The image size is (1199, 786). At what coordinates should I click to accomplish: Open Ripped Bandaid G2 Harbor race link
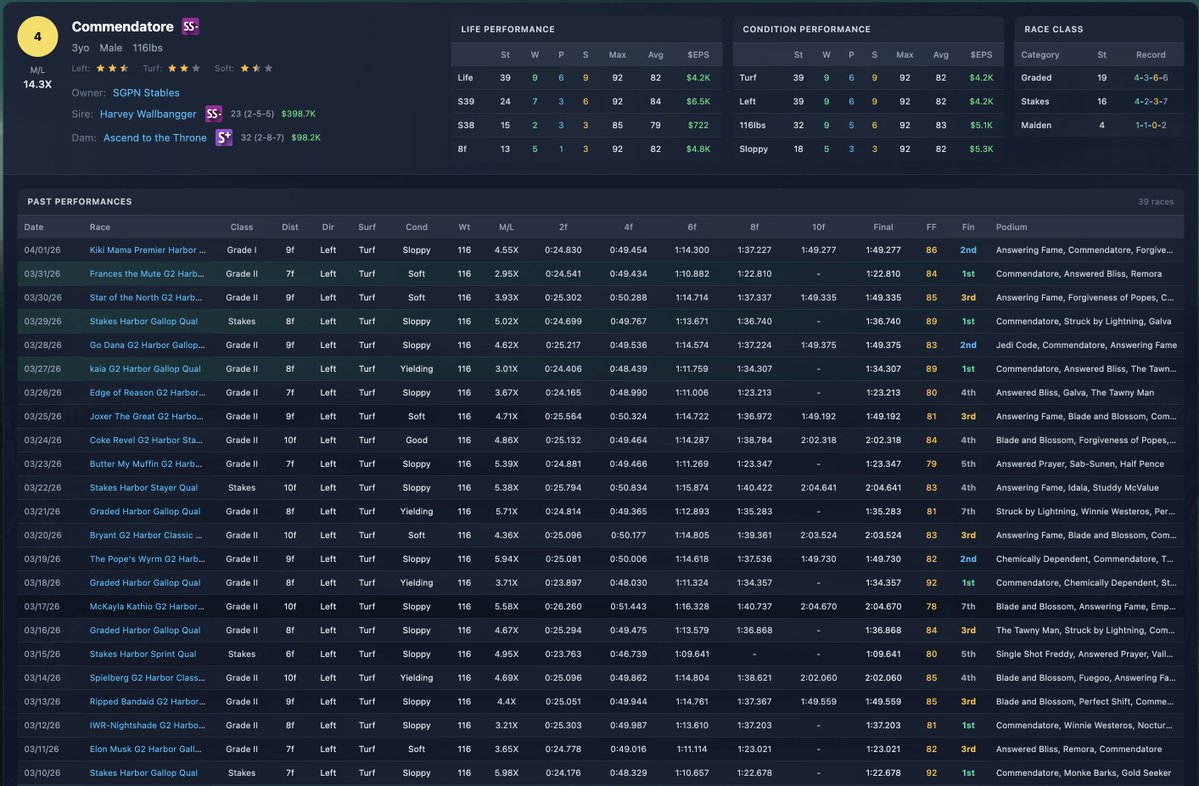[x=148, y=701]
